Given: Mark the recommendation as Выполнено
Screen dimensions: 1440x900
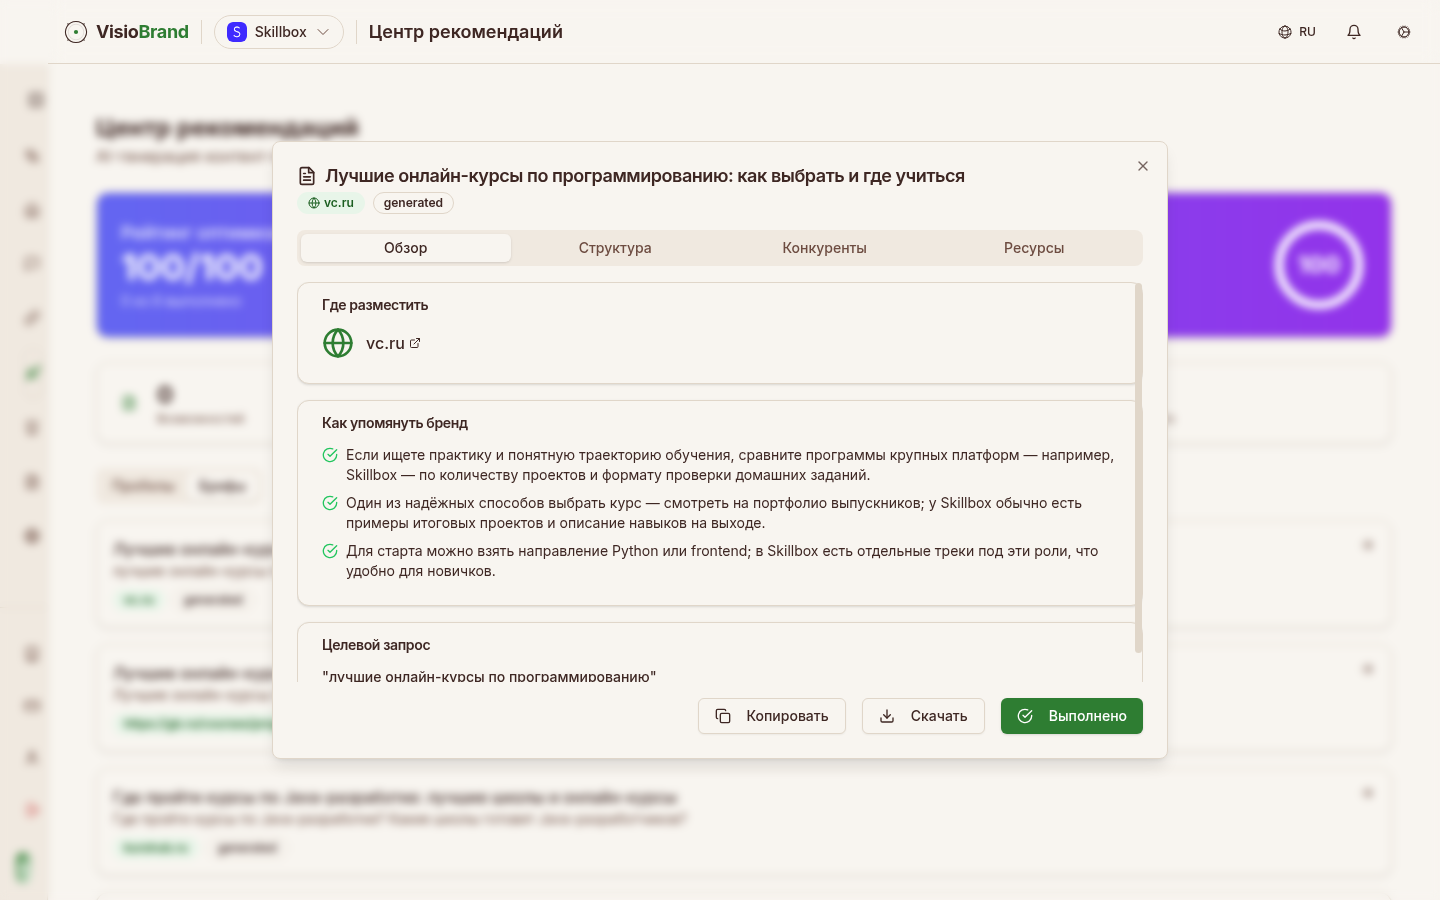Looking at the screenshot, I should (x=1071, y=716).
